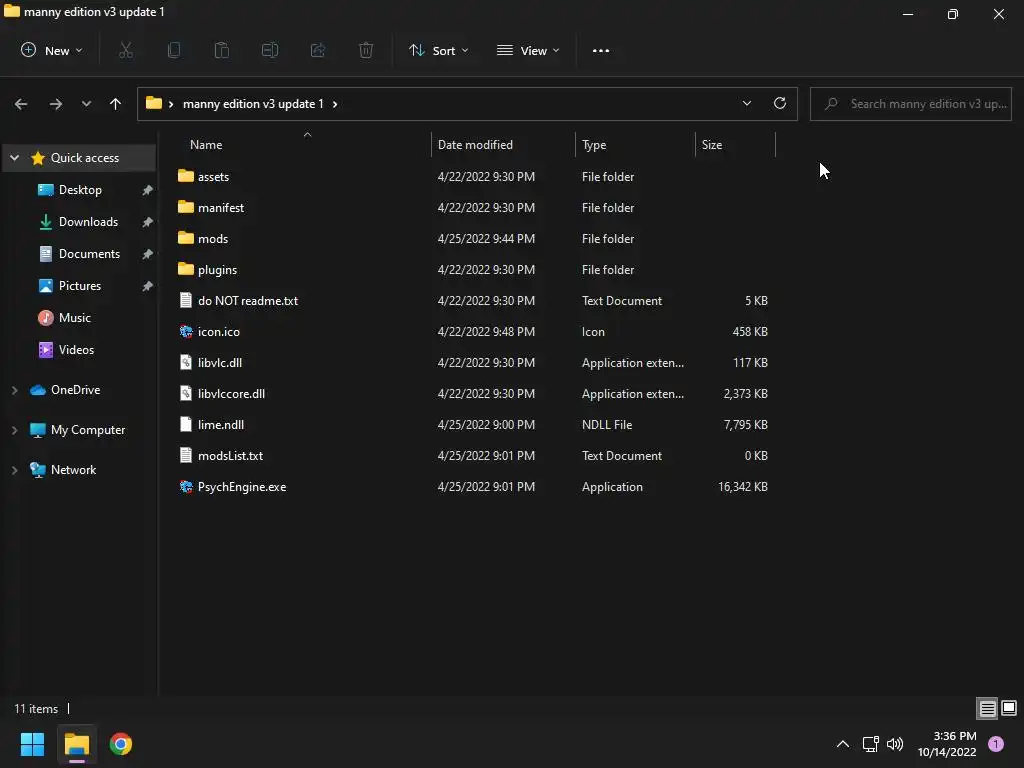The width and height of the screenshot is (1024, 768).
Task: Open the volume speaker control
Action: click(x=895, y=744)
